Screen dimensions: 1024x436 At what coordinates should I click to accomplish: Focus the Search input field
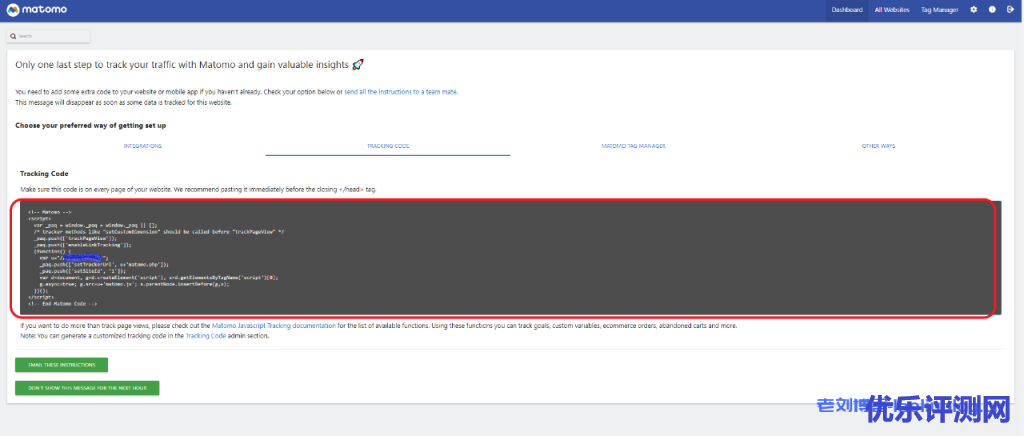click(x=52, y=36)
